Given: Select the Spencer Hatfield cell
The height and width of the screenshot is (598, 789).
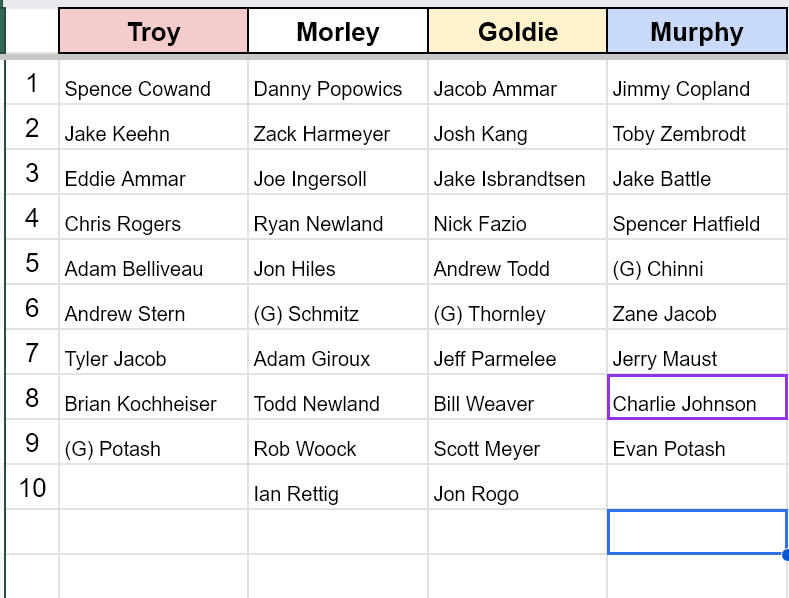Looking at the screenshot, I should [x=697, y=217].
